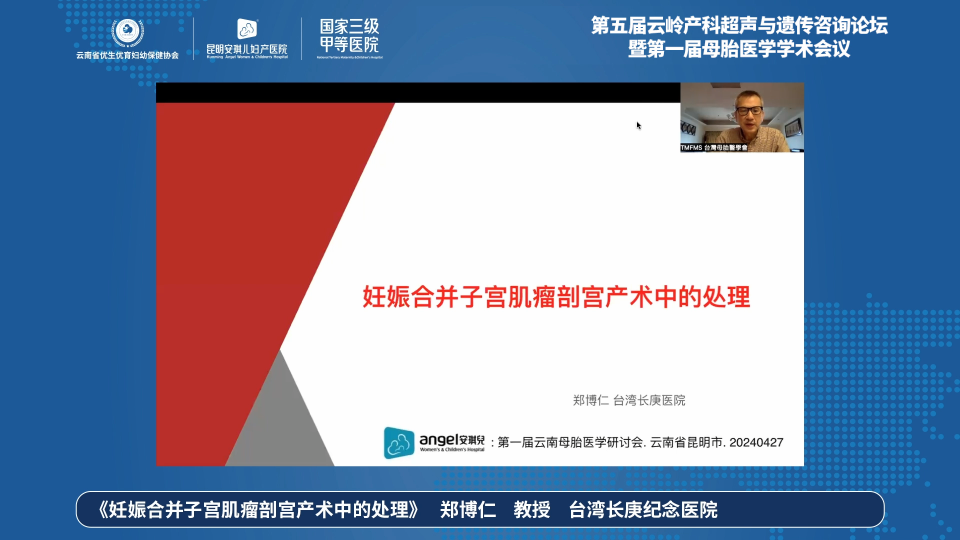
Task: Click the talk title in the bottom caption bar
Action: coord(257,510)
